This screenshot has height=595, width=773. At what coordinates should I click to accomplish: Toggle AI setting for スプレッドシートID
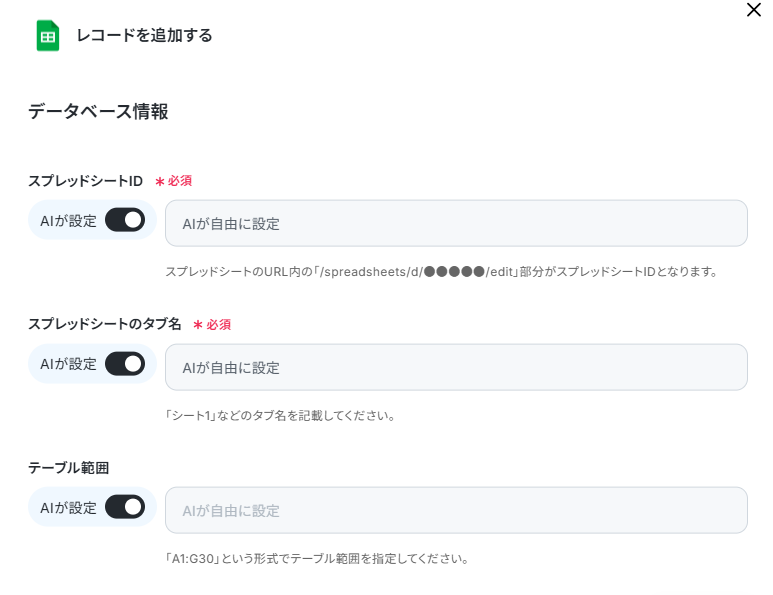(125, 220)
